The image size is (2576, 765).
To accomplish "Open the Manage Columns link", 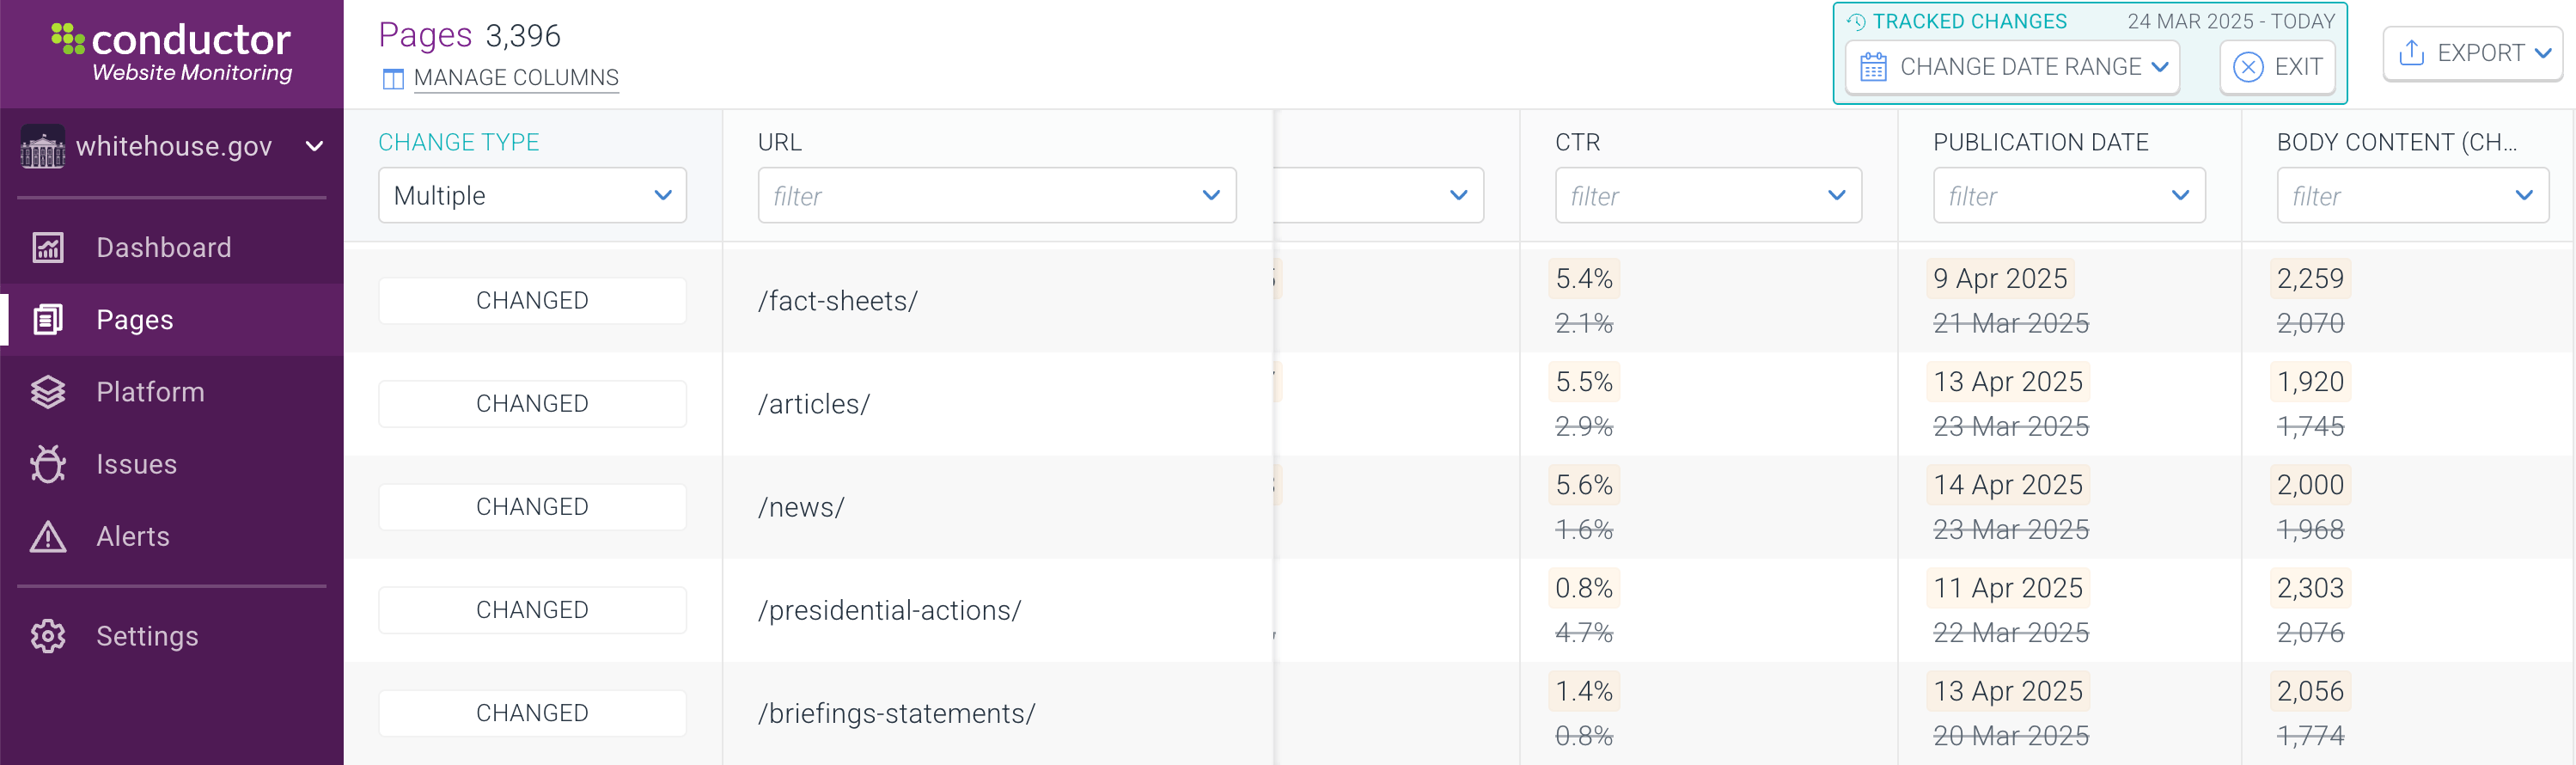I will (x=516, y=78).
